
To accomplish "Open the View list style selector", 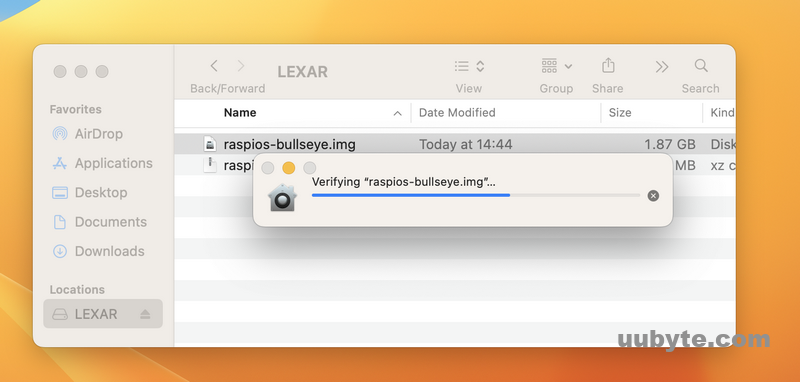I will coord(469,66).
